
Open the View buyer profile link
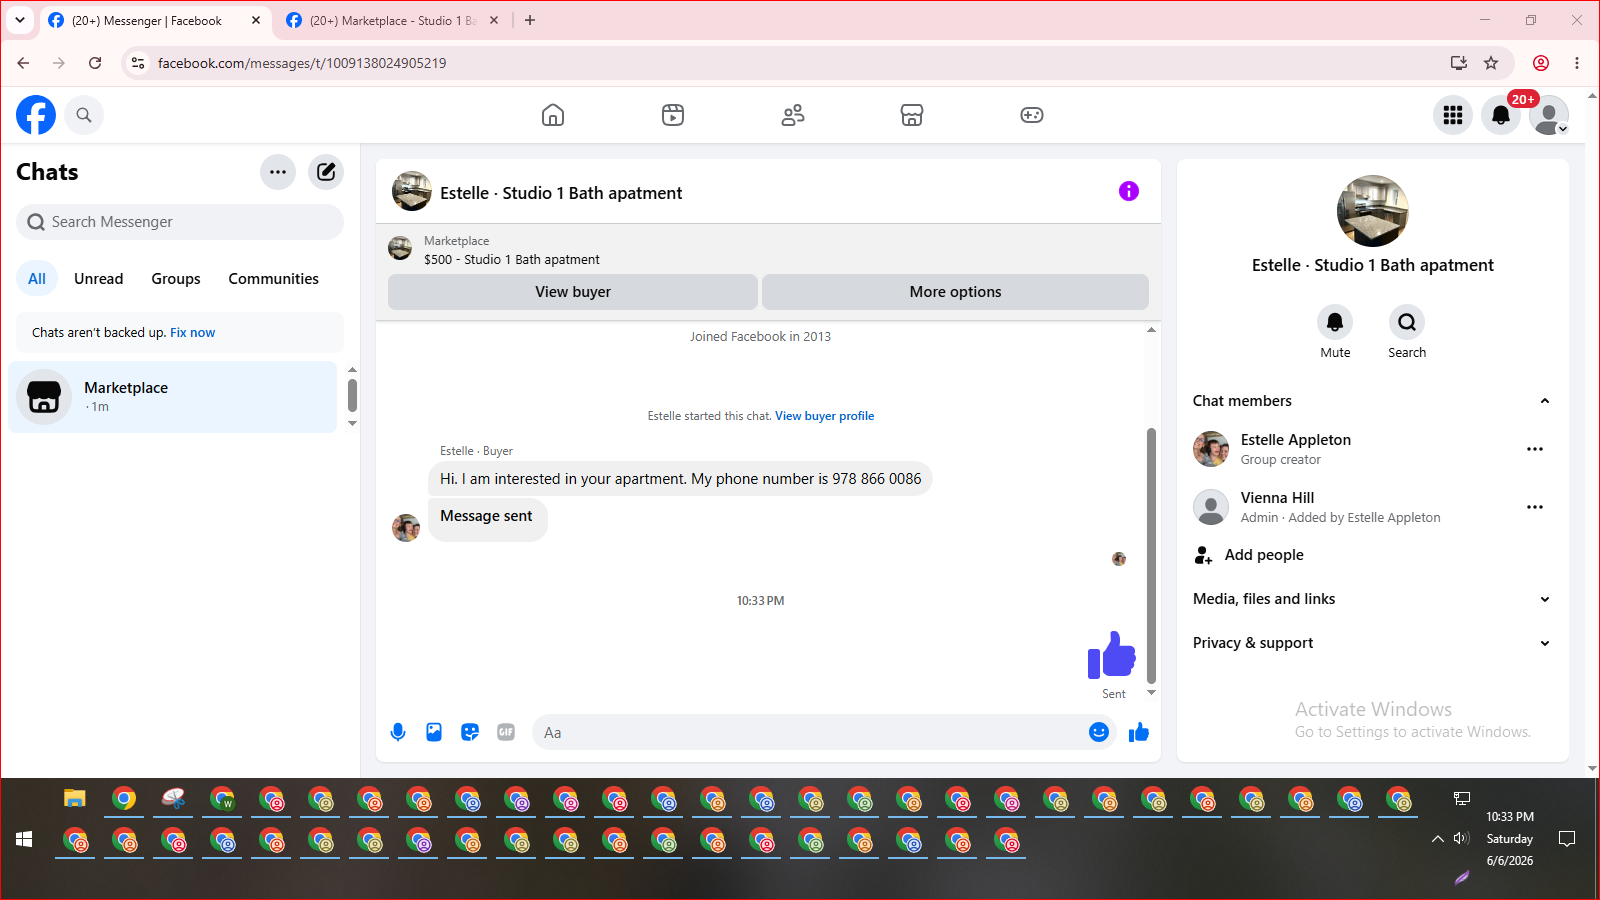coord(825,416)
